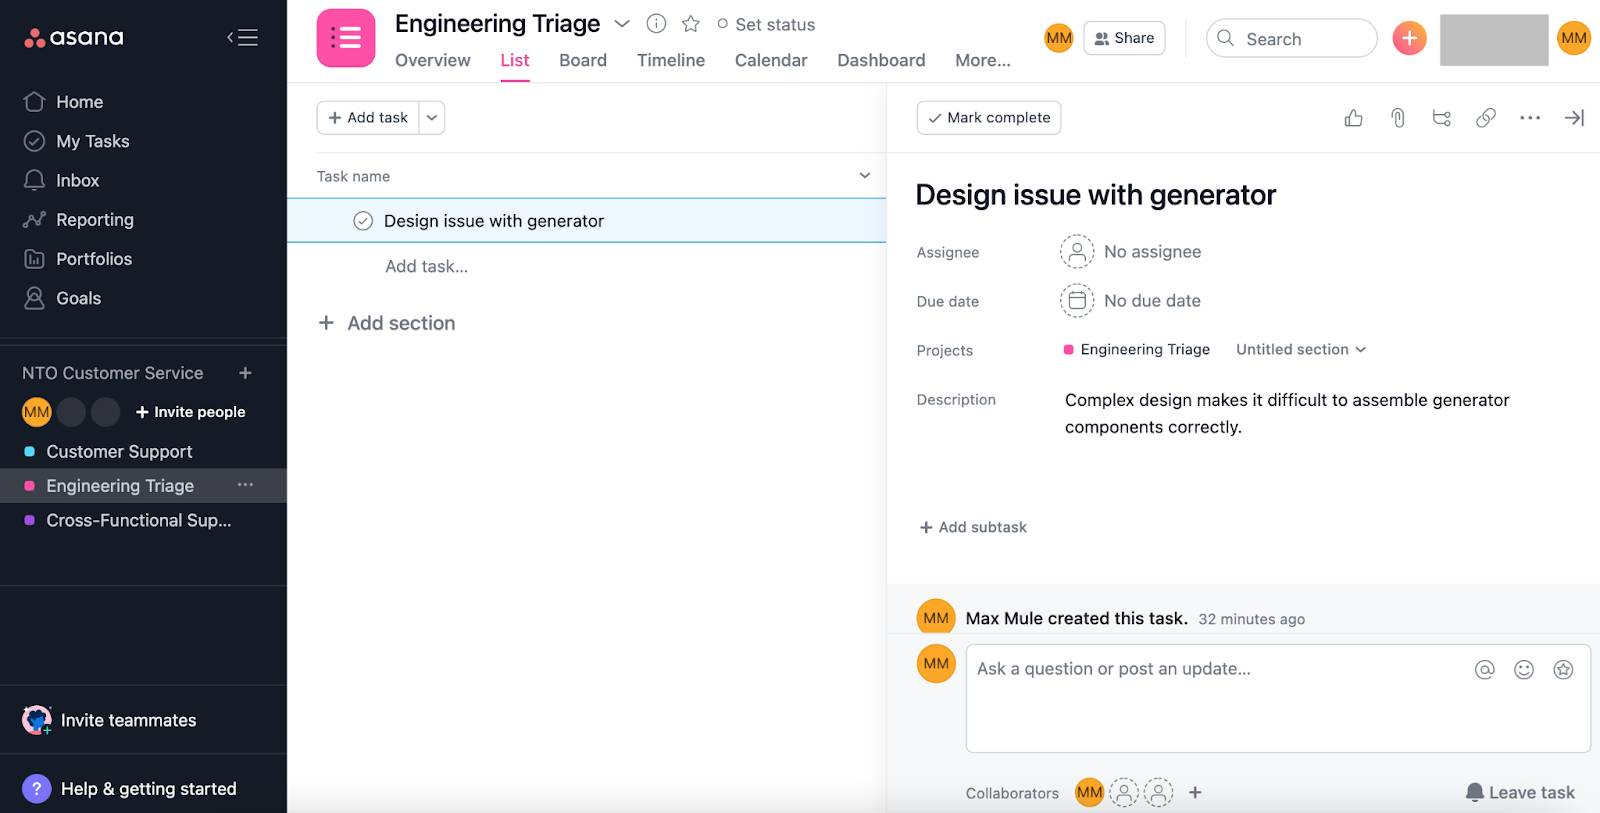The height and width of the screenshot is (813, 1600).
Task: Collapse the sidebar with the hamburger arrow icon
Action: click(242, 38)
